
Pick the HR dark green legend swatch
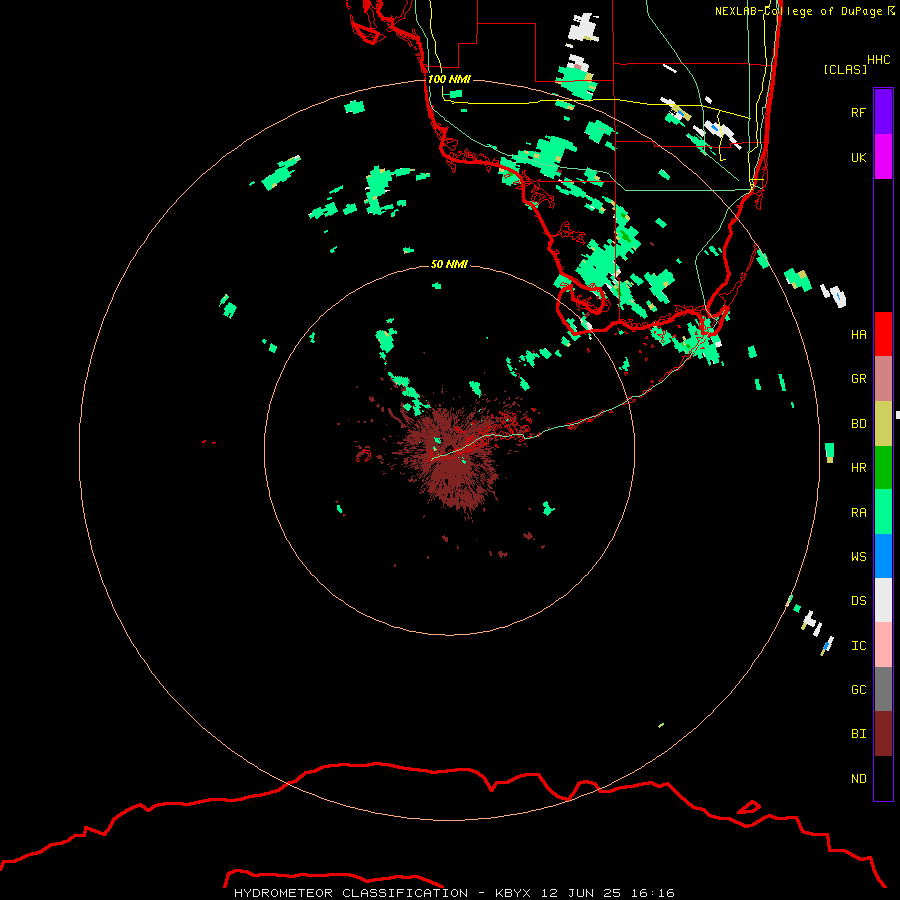883,467
